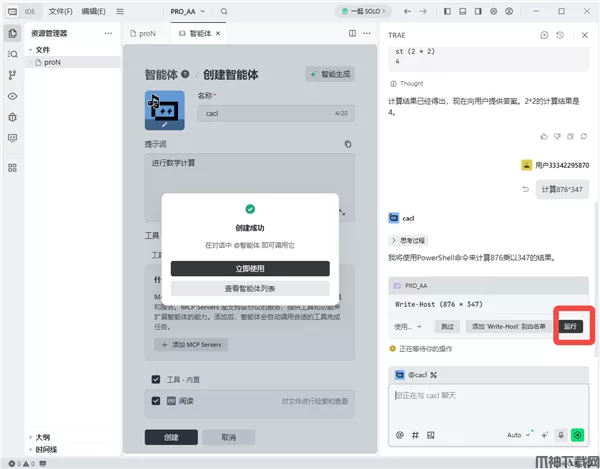Close the TRAE chat panel
The width and height of the screenshot is (600, 469).
point(585,35)
